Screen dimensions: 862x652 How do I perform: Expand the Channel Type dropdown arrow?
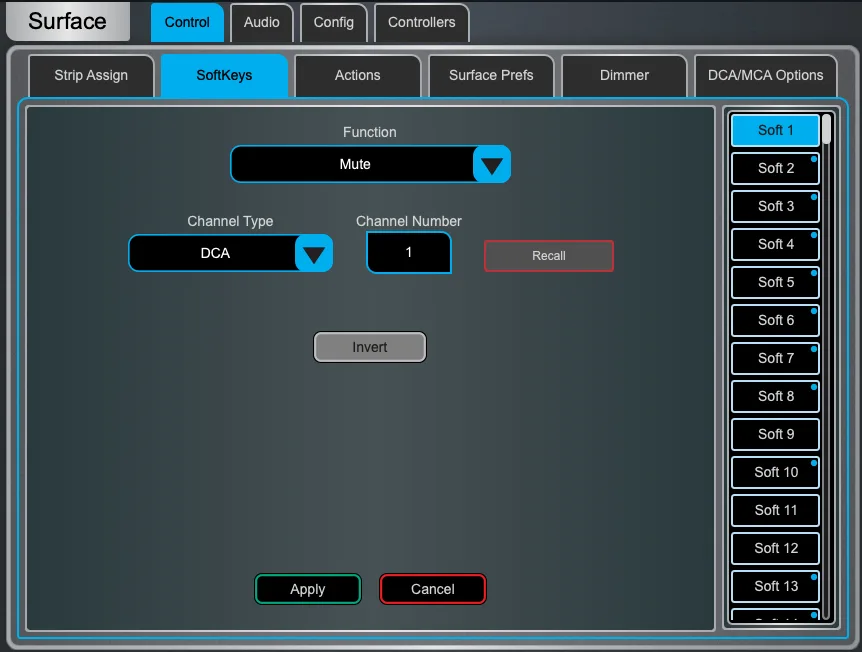(x=313, y=253)
